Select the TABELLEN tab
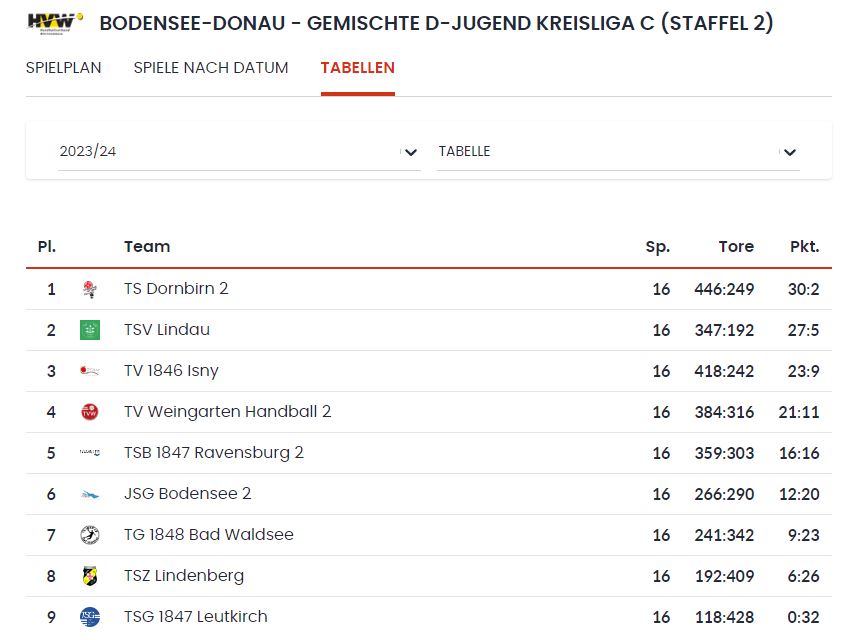Screen dimensions: 852x640 (x=358, y=68)
